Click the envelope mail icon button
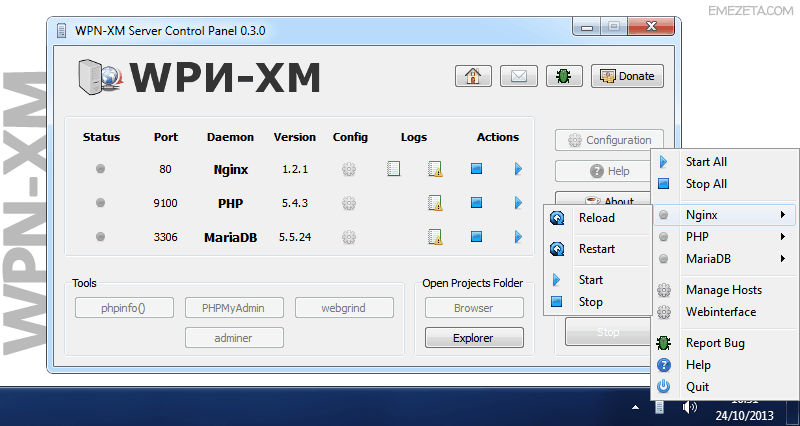Image resolution: width=800 pixels, height=426 pixels. [519, 76]
